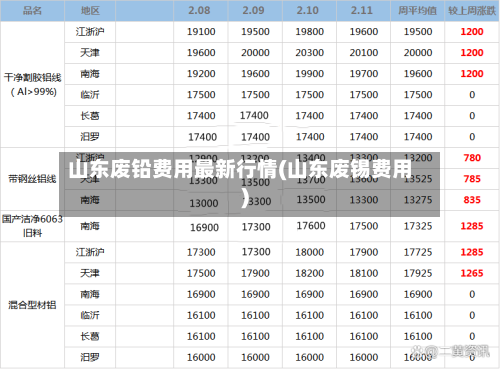The height and width of the screenshot is (369, 500).
Task: Select the 2.10 date column header
Action: coord(308,10)
